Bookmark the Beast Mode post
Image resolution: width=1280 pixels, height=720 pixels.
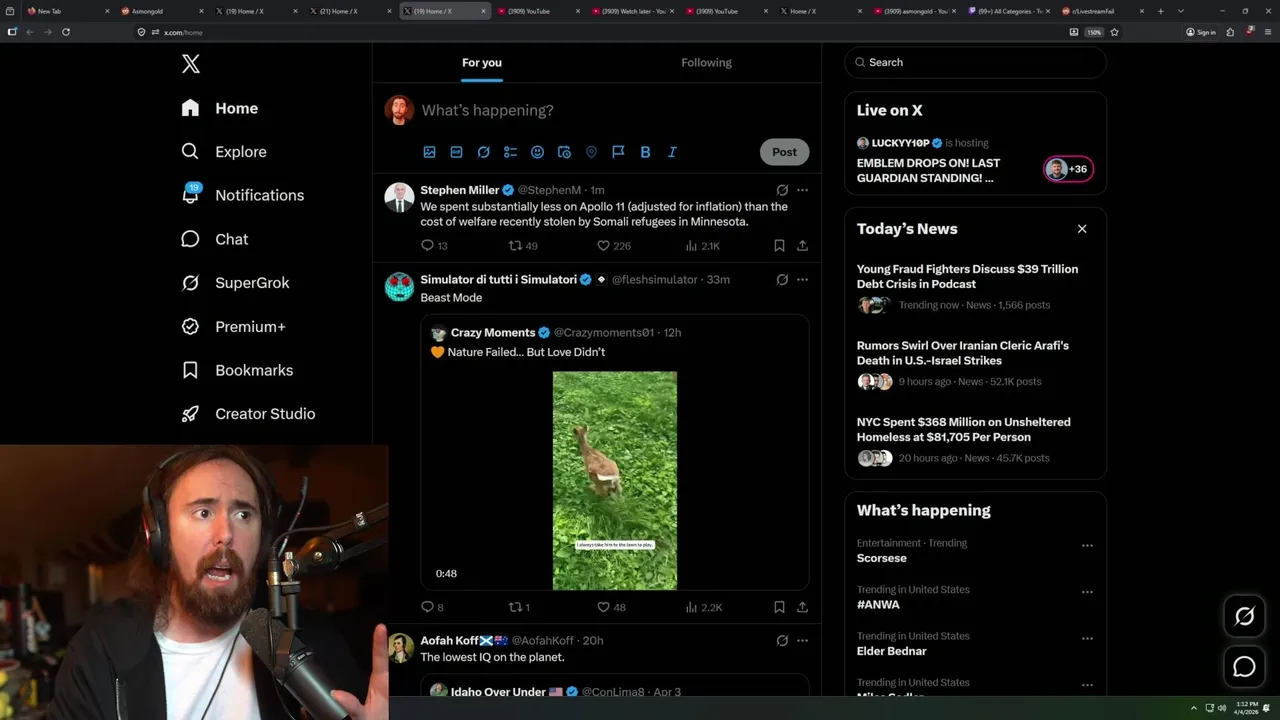(x=779, y=607)
